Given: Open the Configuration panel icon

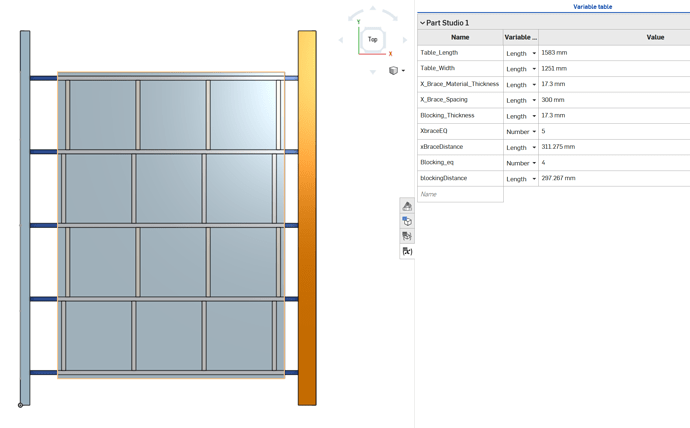Looking at the screenshot, I should 407,221.
